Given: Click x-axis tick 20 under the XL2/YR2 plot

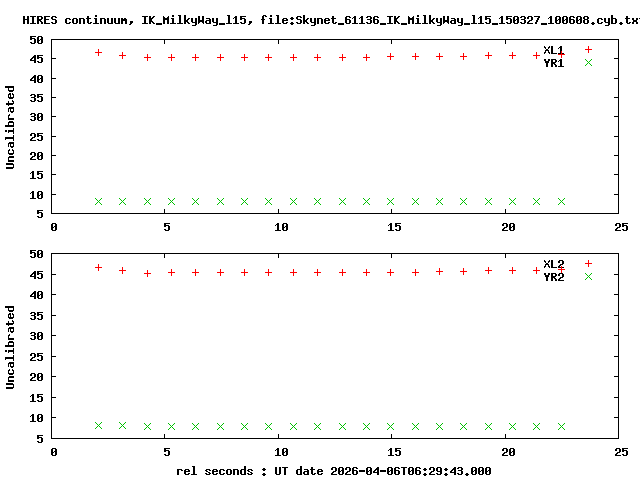Looking at the screenshot, I should pos(508,452).
